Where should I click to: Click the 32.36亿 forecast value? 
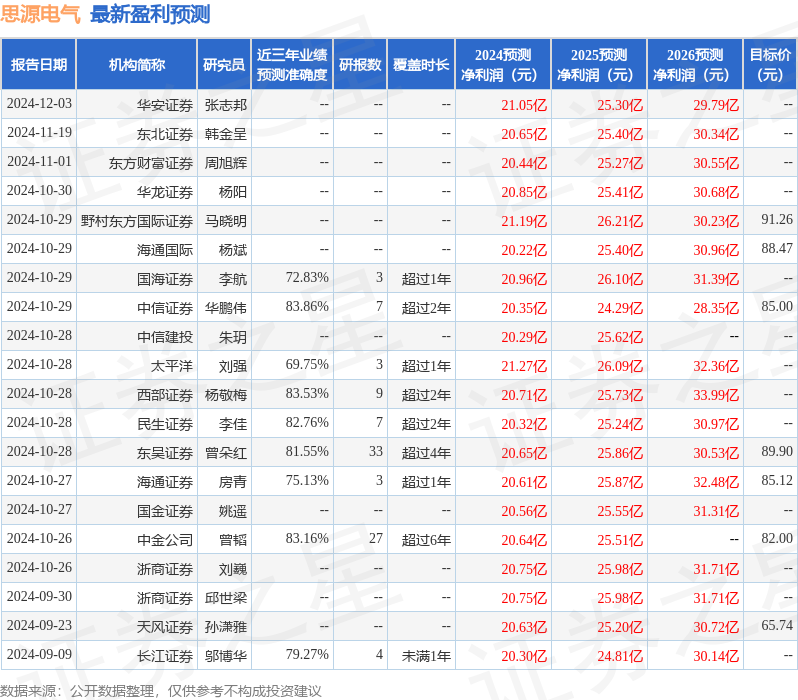tap(716, 367)
